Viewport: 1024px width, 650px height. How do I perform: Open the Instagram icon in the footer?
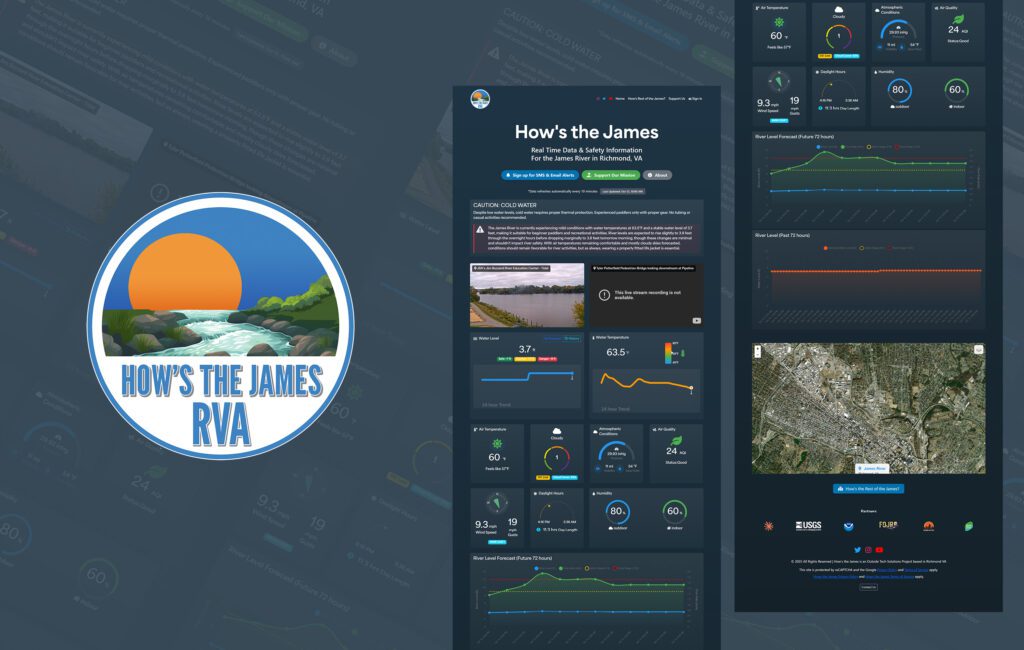point(868,549)
